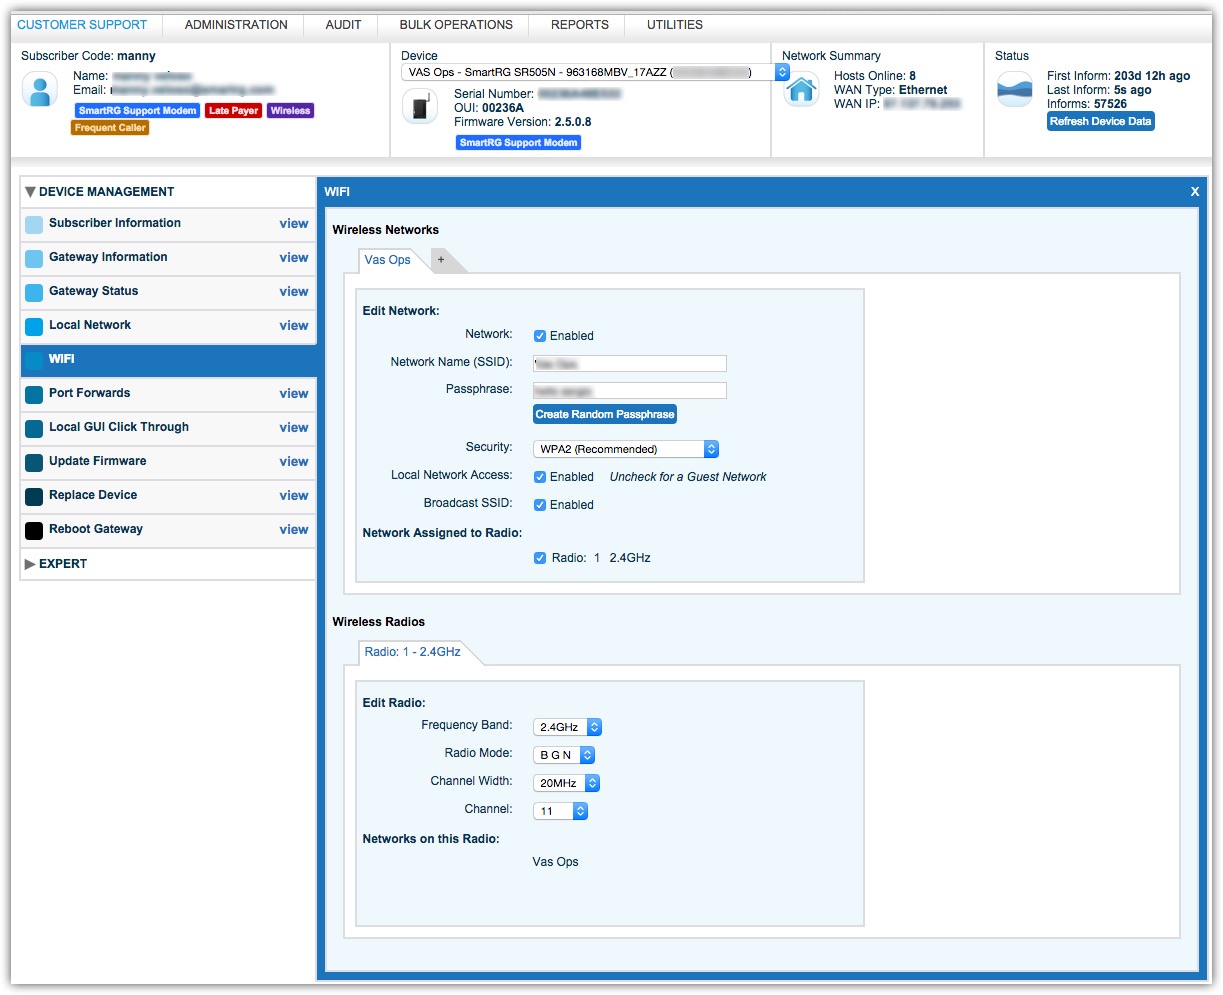Click Create Random Passphrase button
The image size is (1223, 995).
(604, 414)
